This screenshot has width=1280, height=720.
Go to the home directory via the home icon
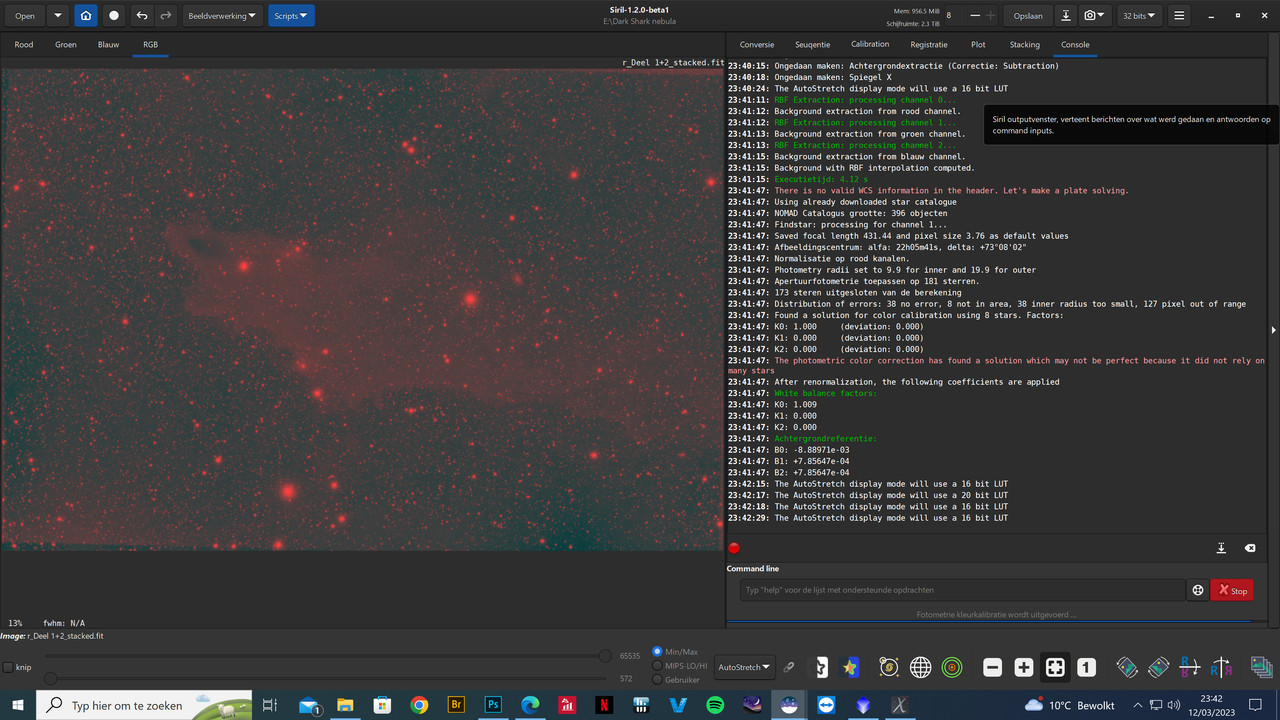coord(86,16)
